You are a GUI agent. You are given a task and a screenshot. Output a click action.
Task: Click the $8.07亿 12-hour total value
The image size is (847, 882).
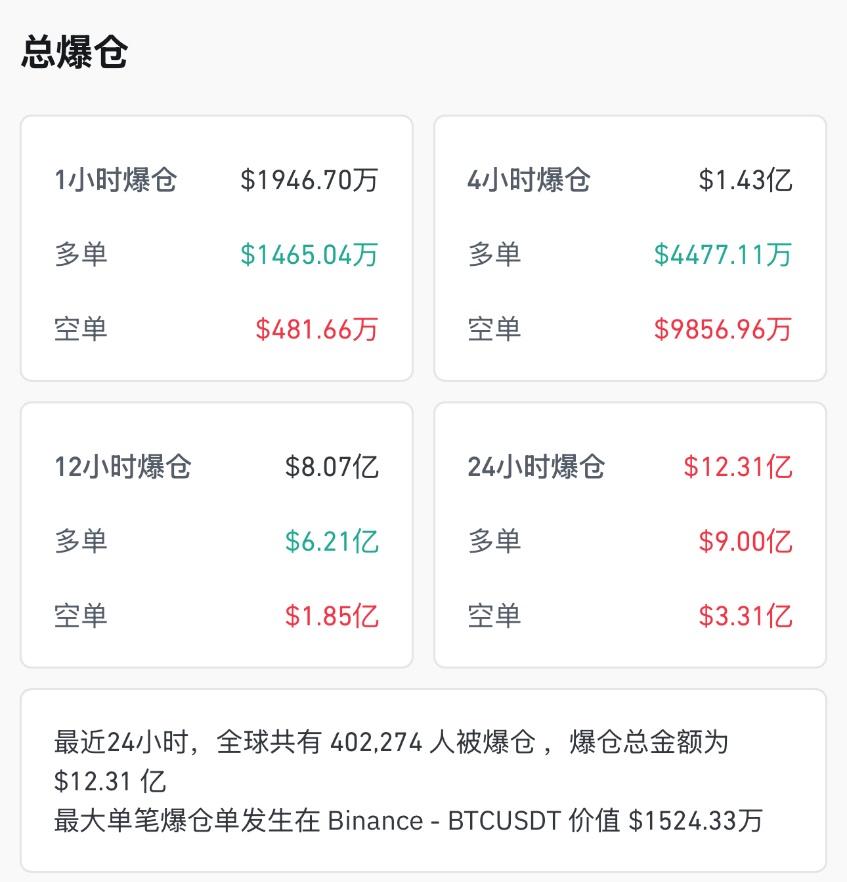pyautogui.click(x=332, y=466)
